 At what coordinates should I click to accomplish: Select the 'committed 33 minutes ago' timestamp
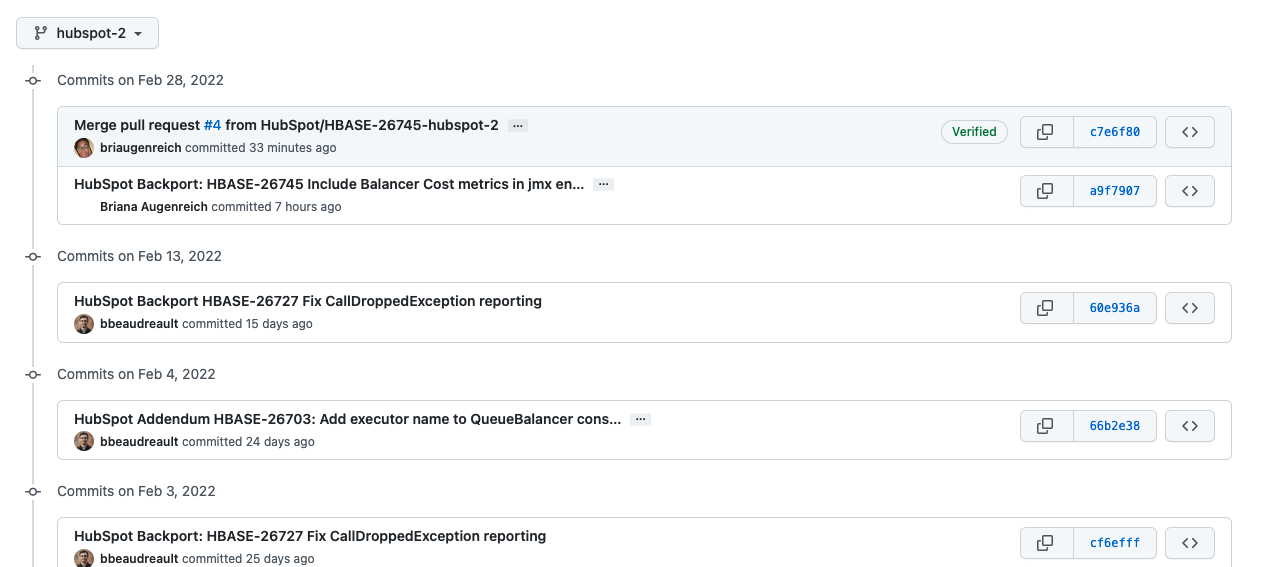[x=261, y=148]
